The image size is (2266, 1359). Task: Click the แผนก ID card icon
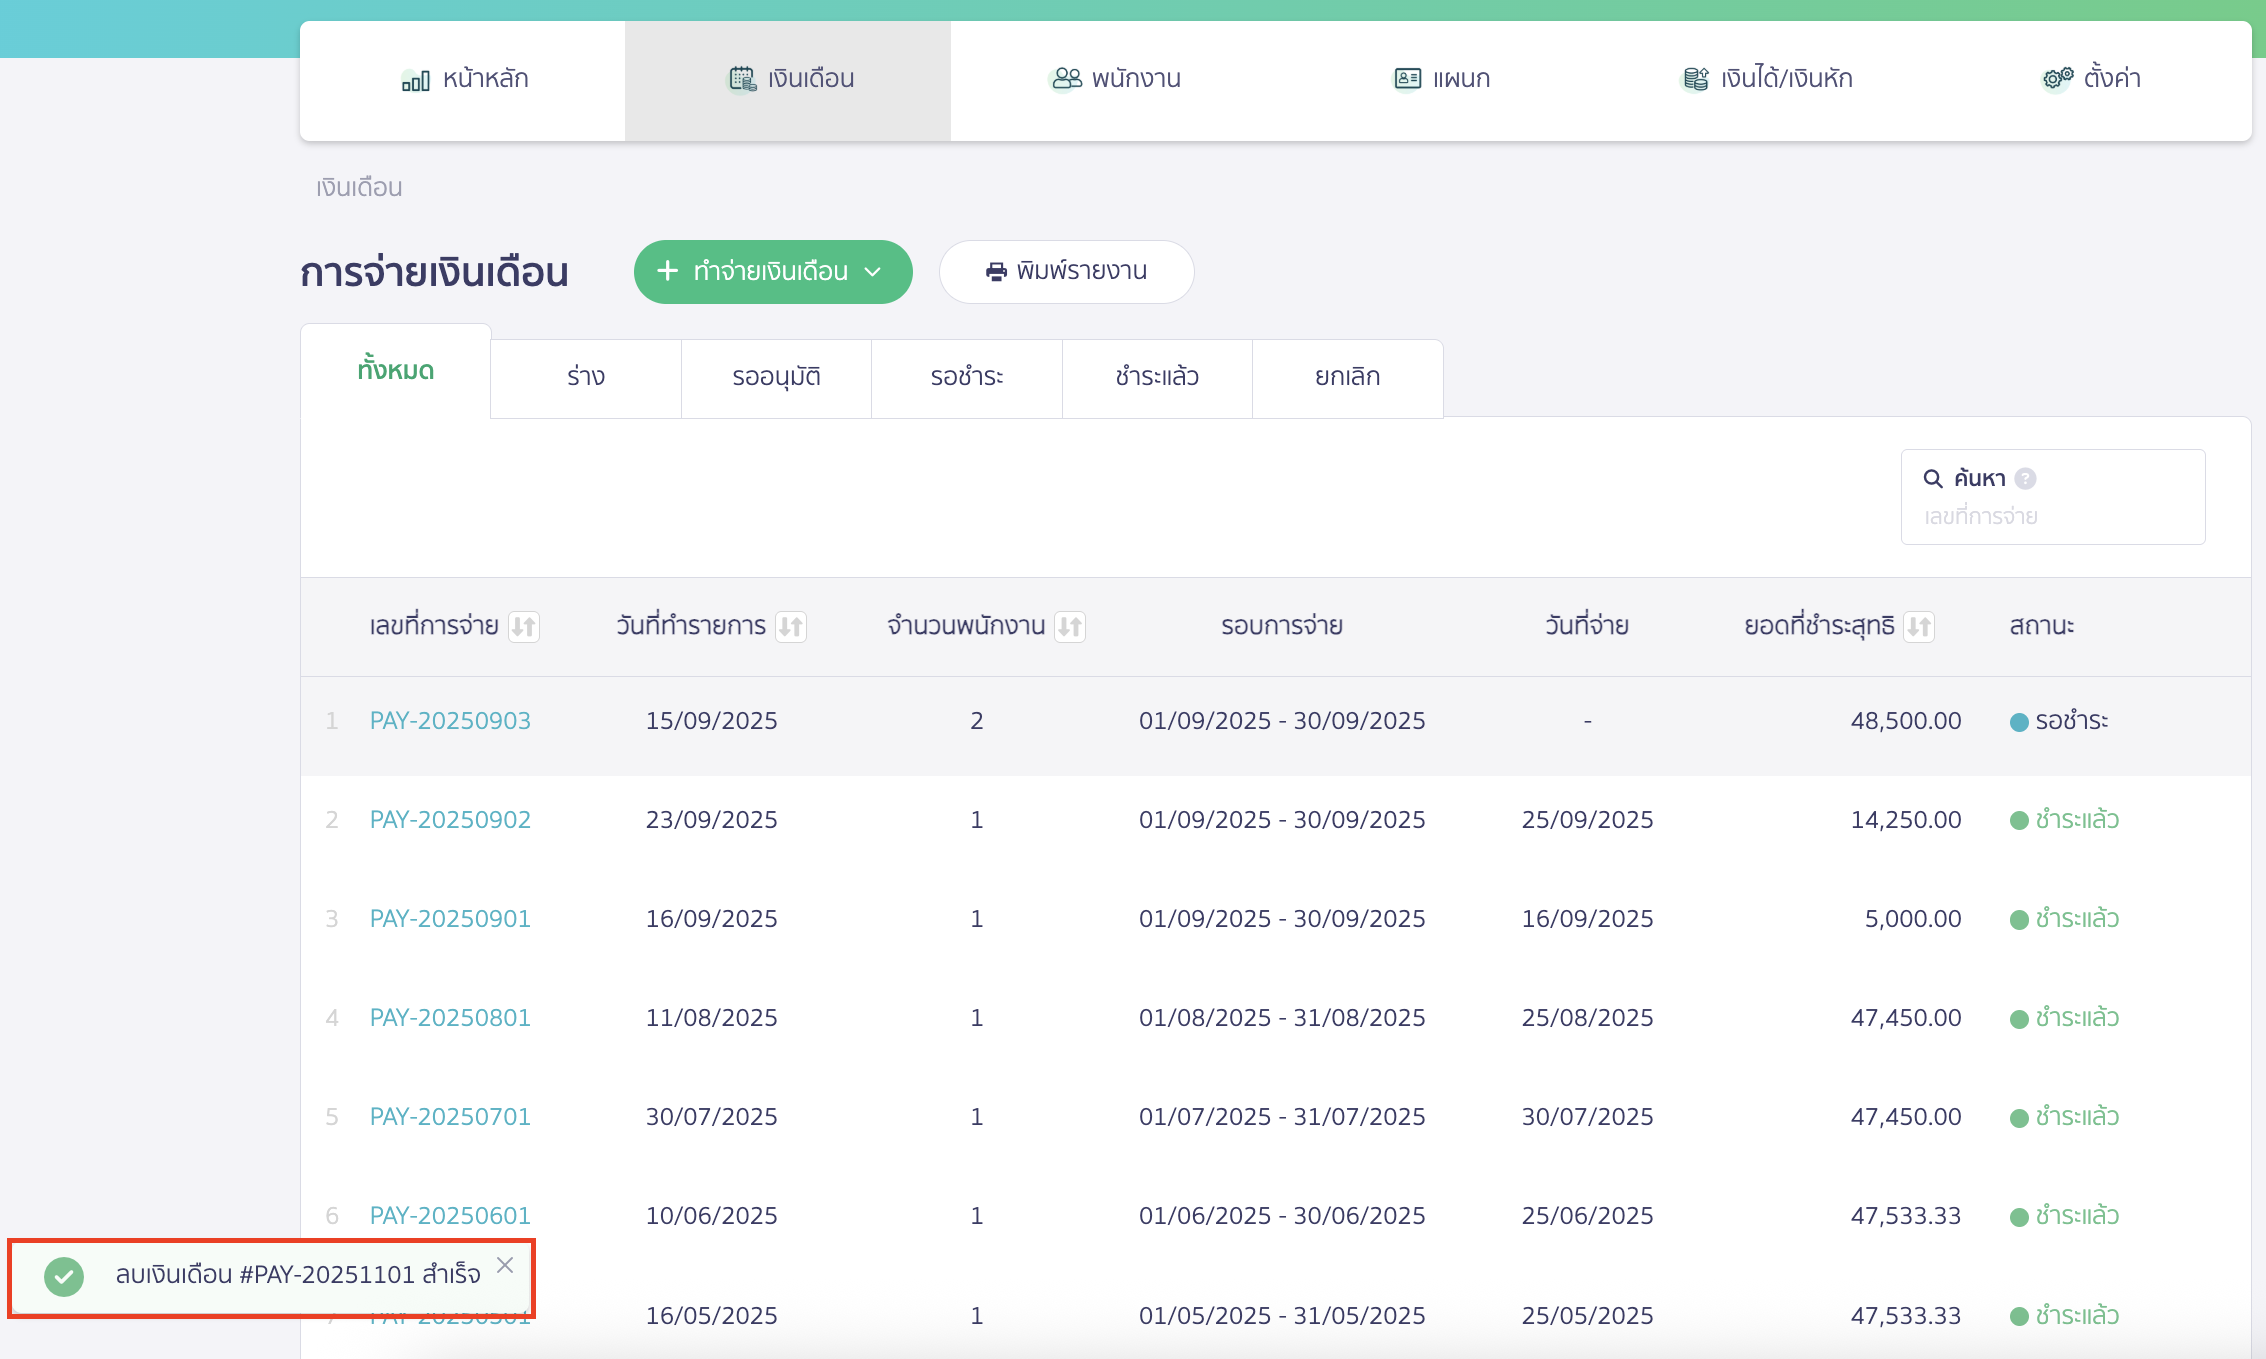[x=1407, y=78]
